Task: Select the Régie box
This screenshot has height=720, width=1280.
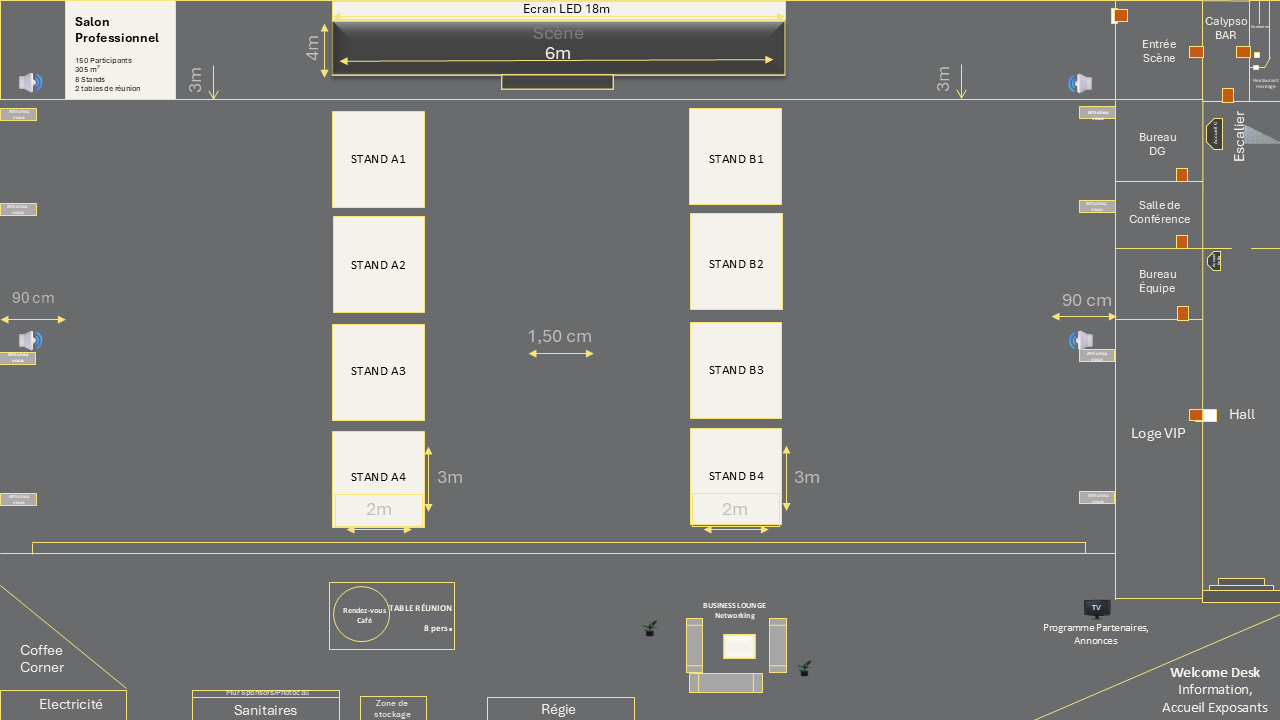Action: pos(560,709)
